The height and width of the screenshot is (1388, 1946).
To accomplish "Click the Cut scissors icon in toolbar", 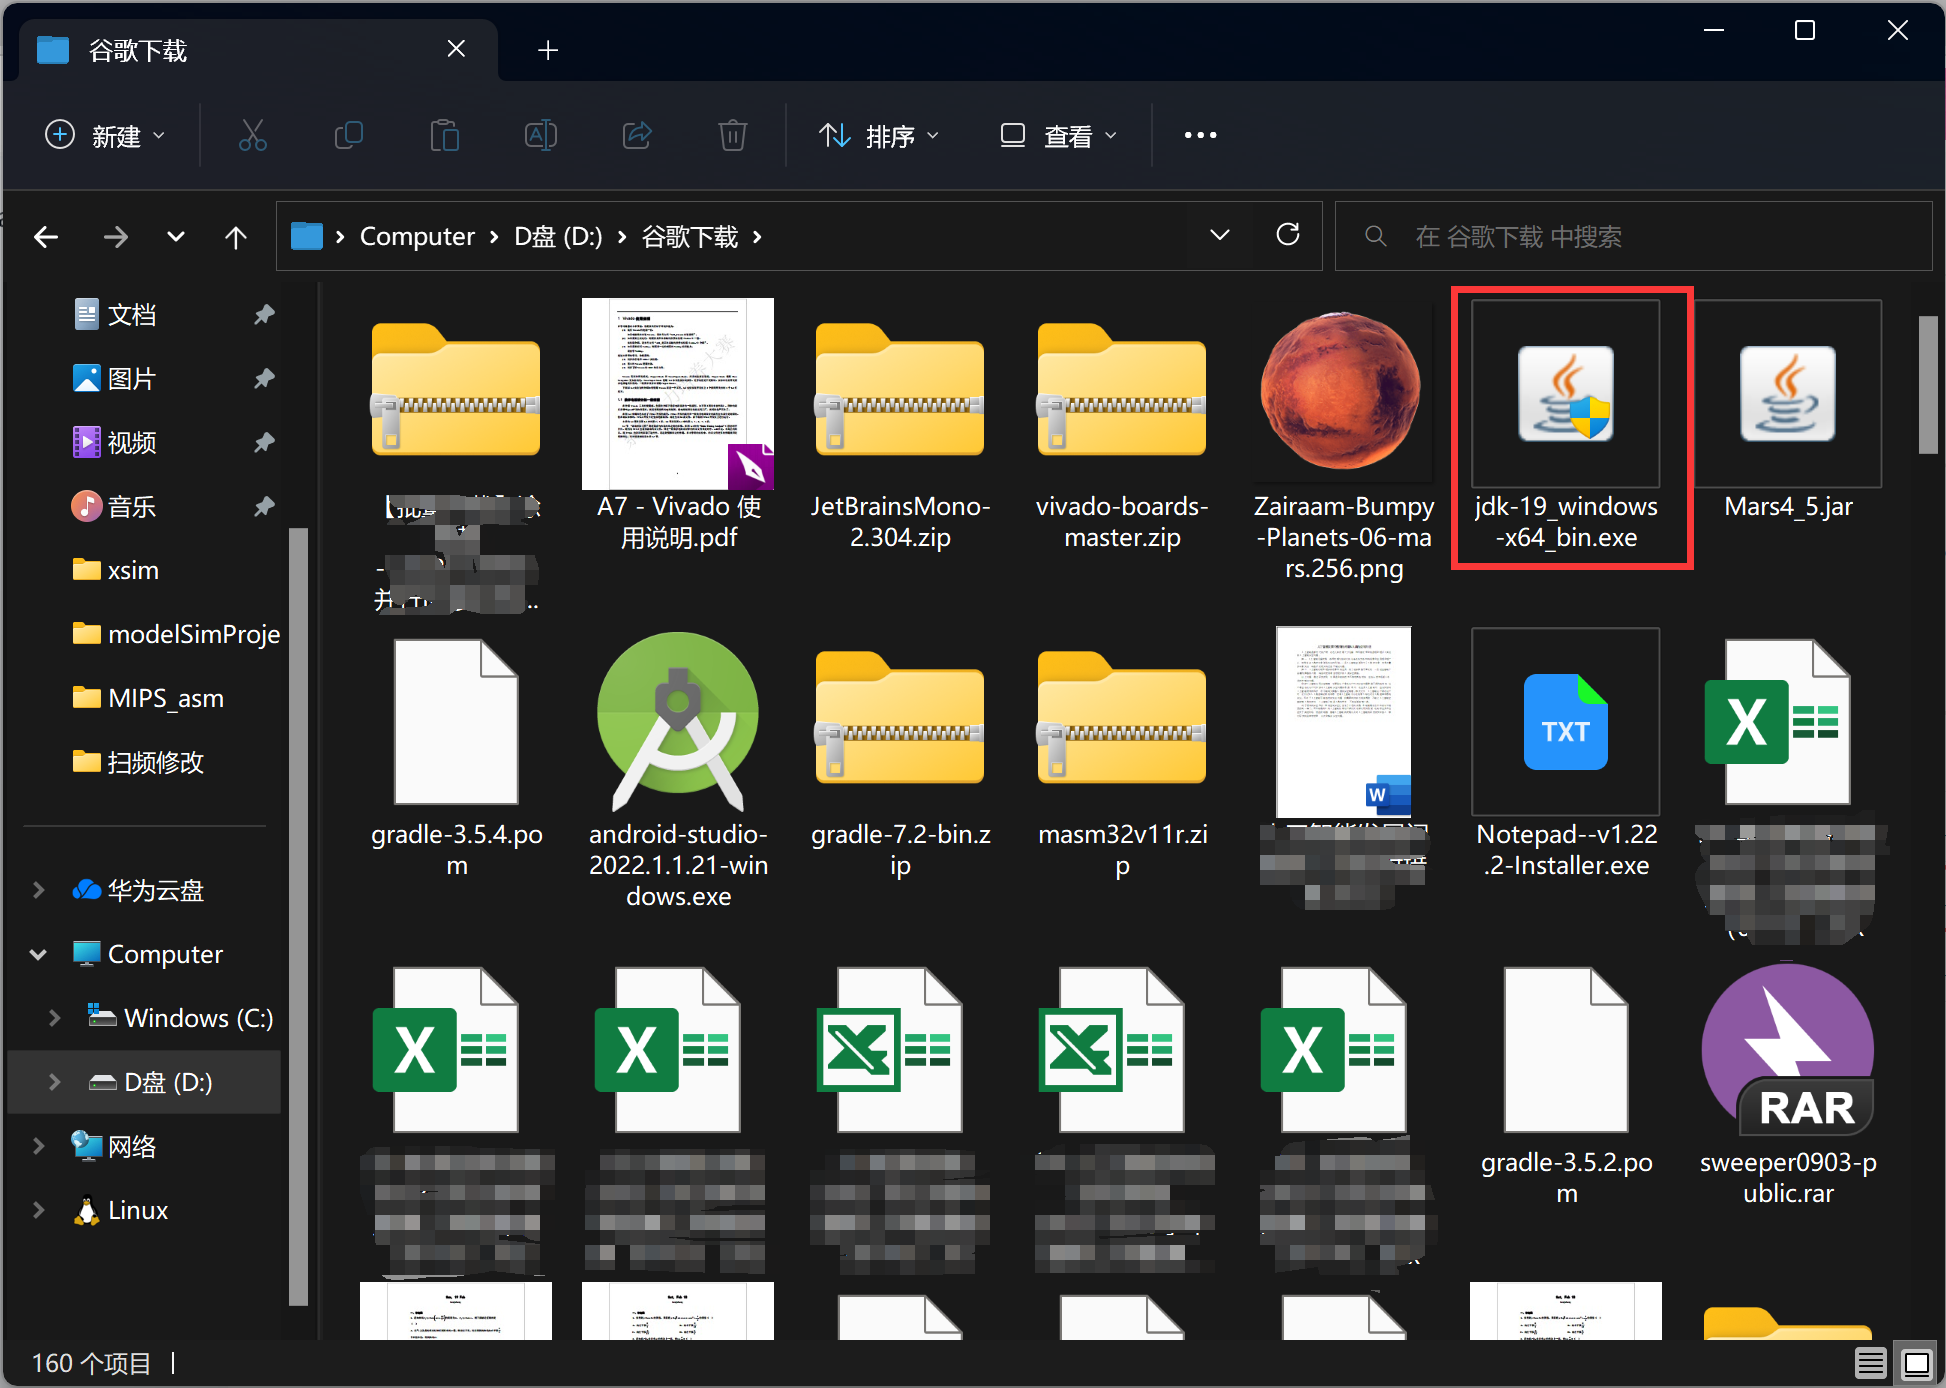I will click(x=252, y=135).
